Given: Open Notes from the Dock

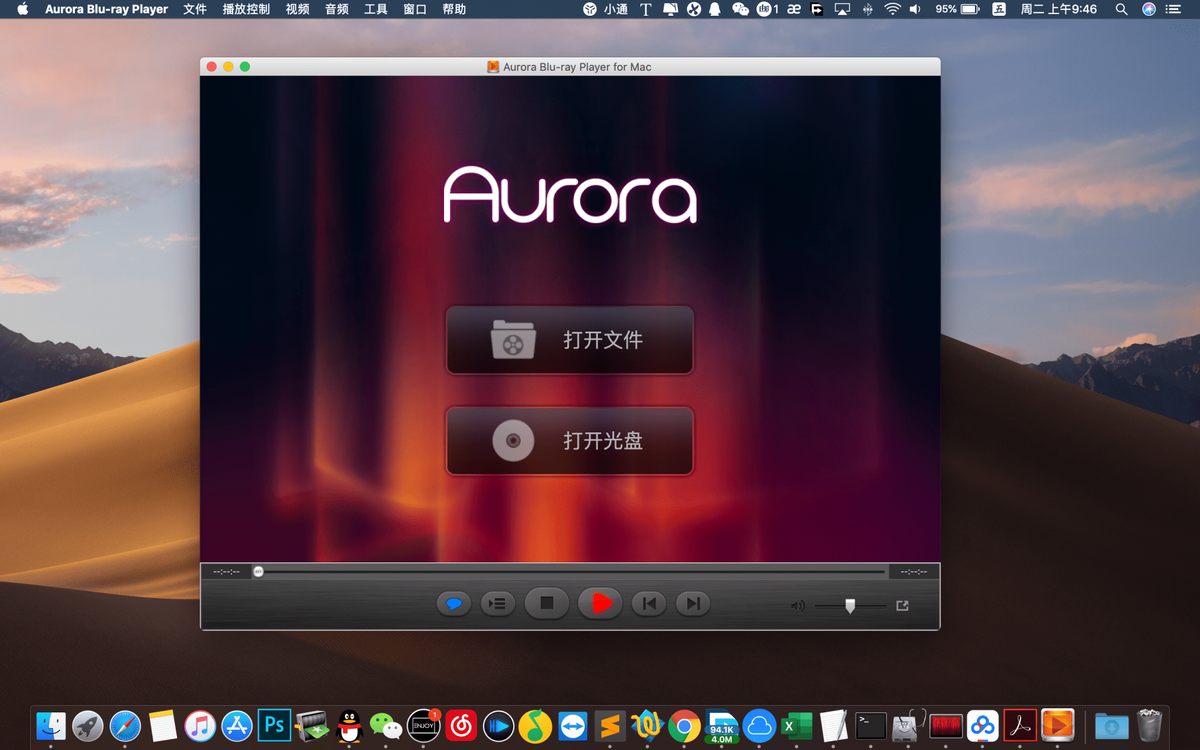Looking at the screenshot, I should coord(162,724).
